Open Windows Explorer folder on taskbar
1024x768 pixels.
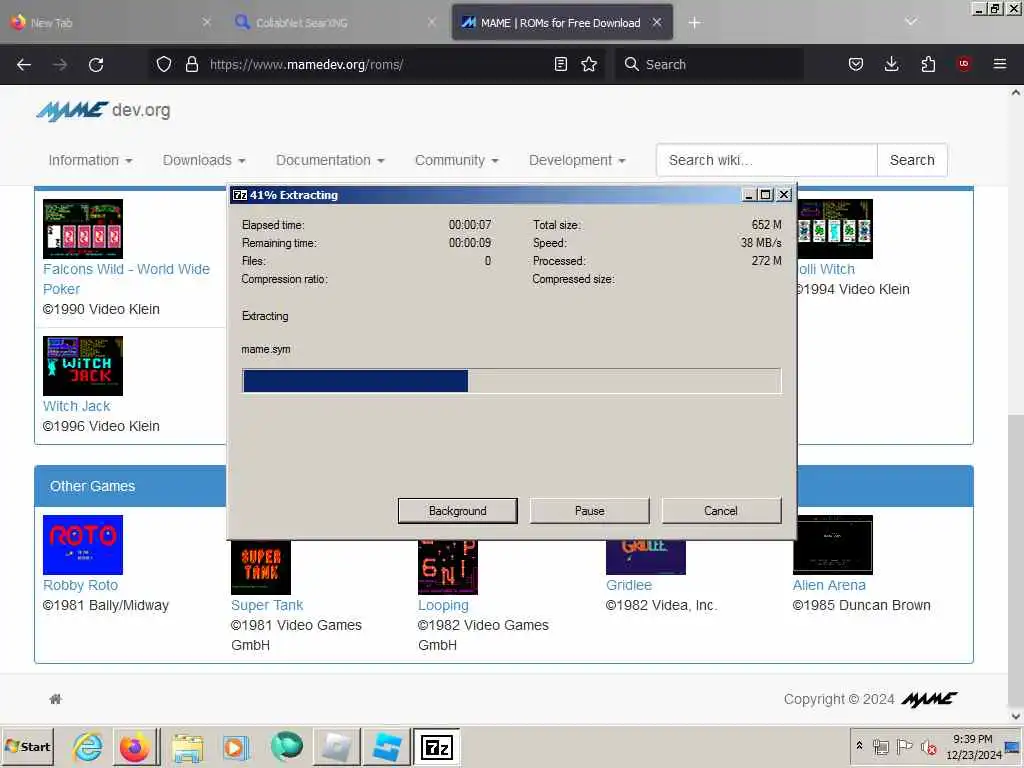coord(187,747)
